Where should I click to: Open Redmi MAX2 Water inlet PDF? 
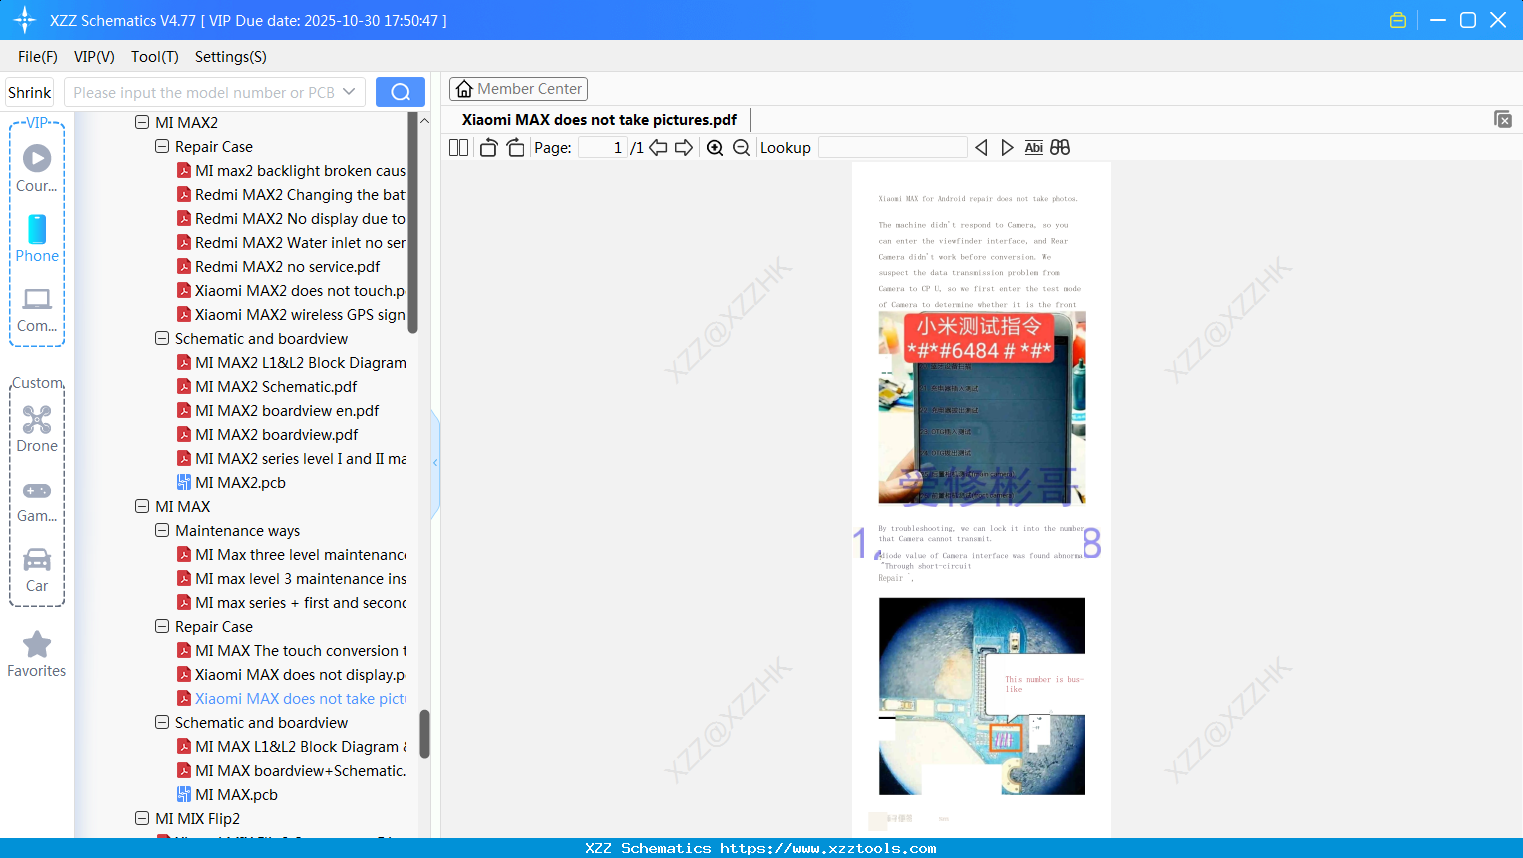click(x=291, y=243)
